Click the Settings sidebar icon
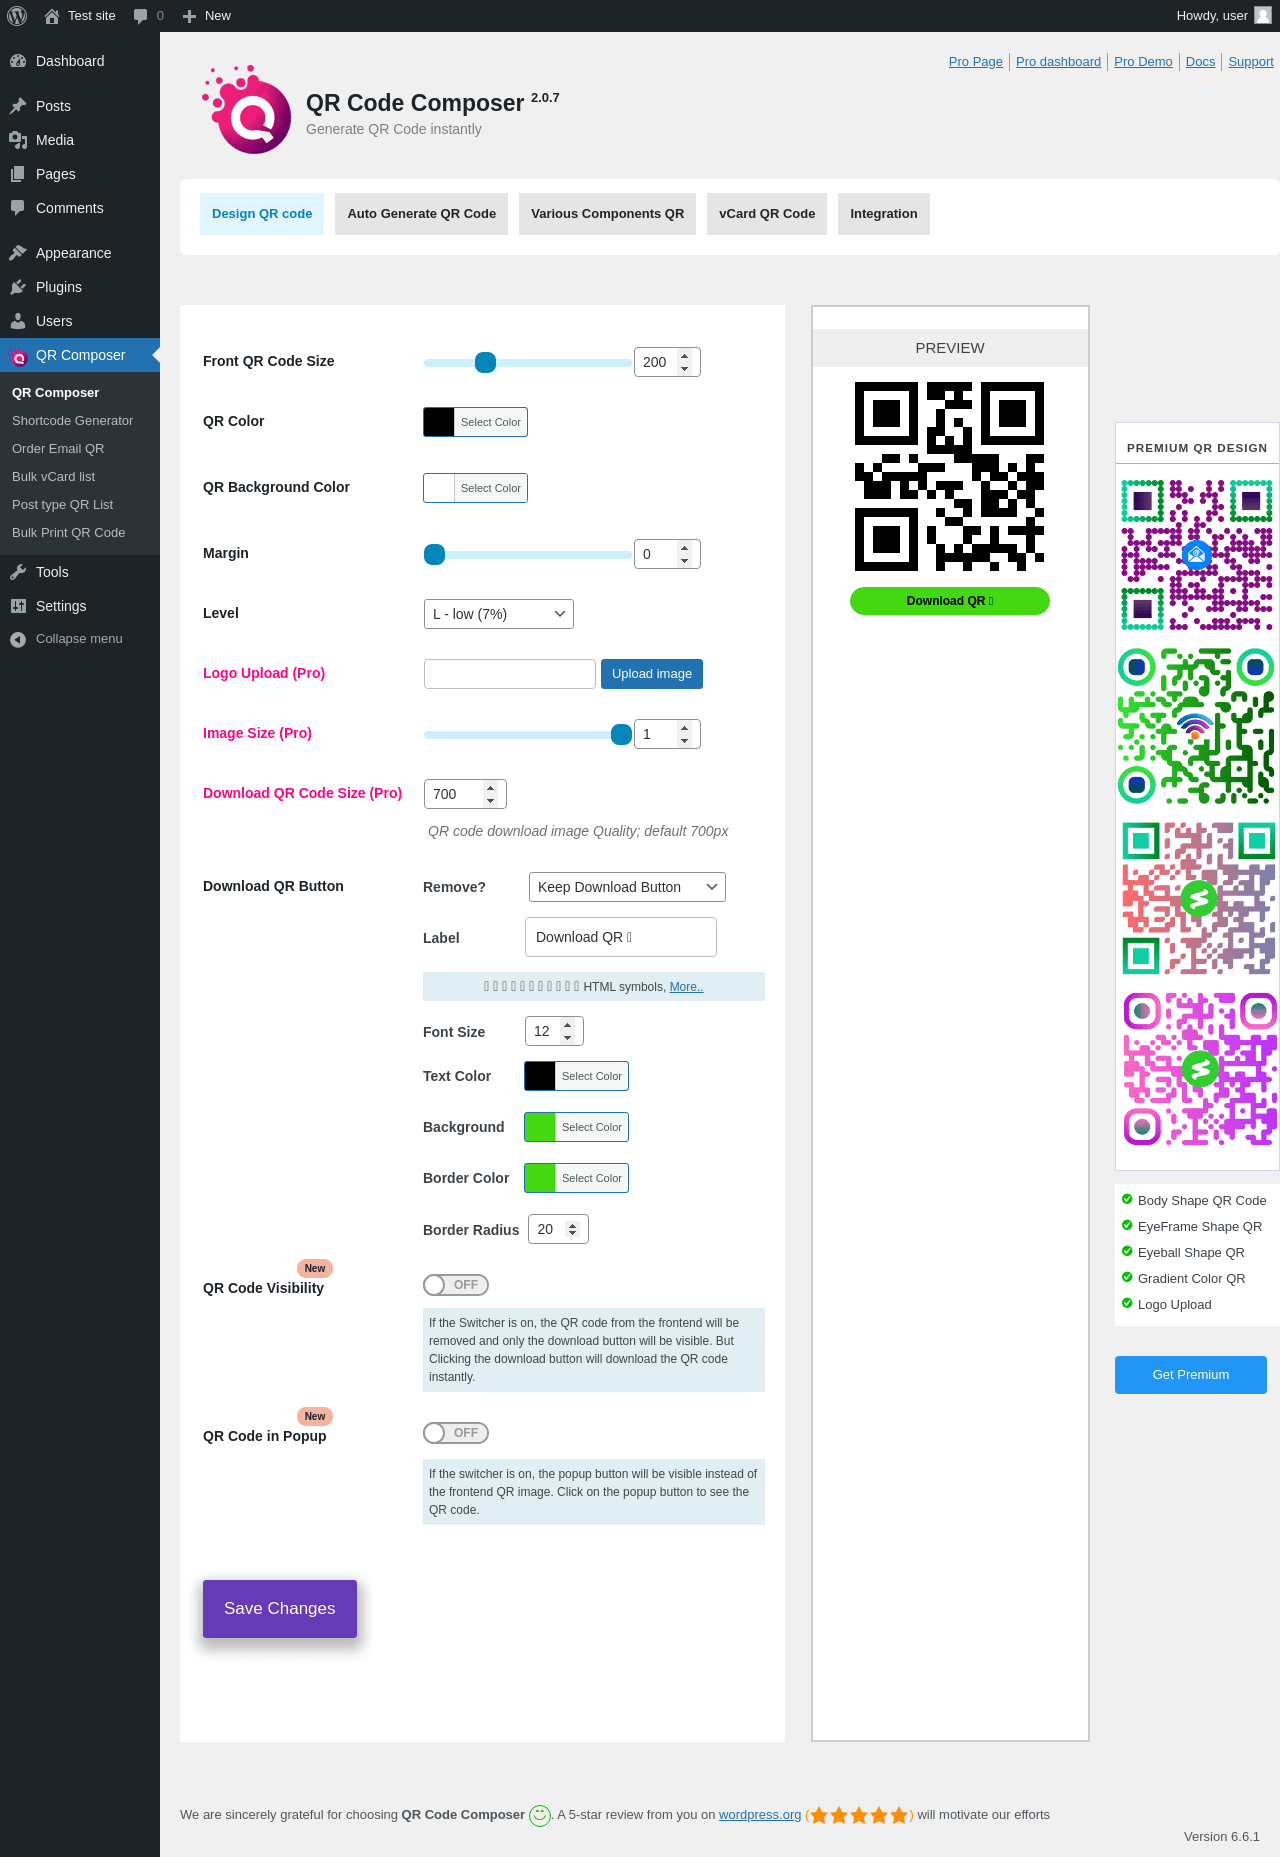The image size is (1280, 1857). (18, 606)
